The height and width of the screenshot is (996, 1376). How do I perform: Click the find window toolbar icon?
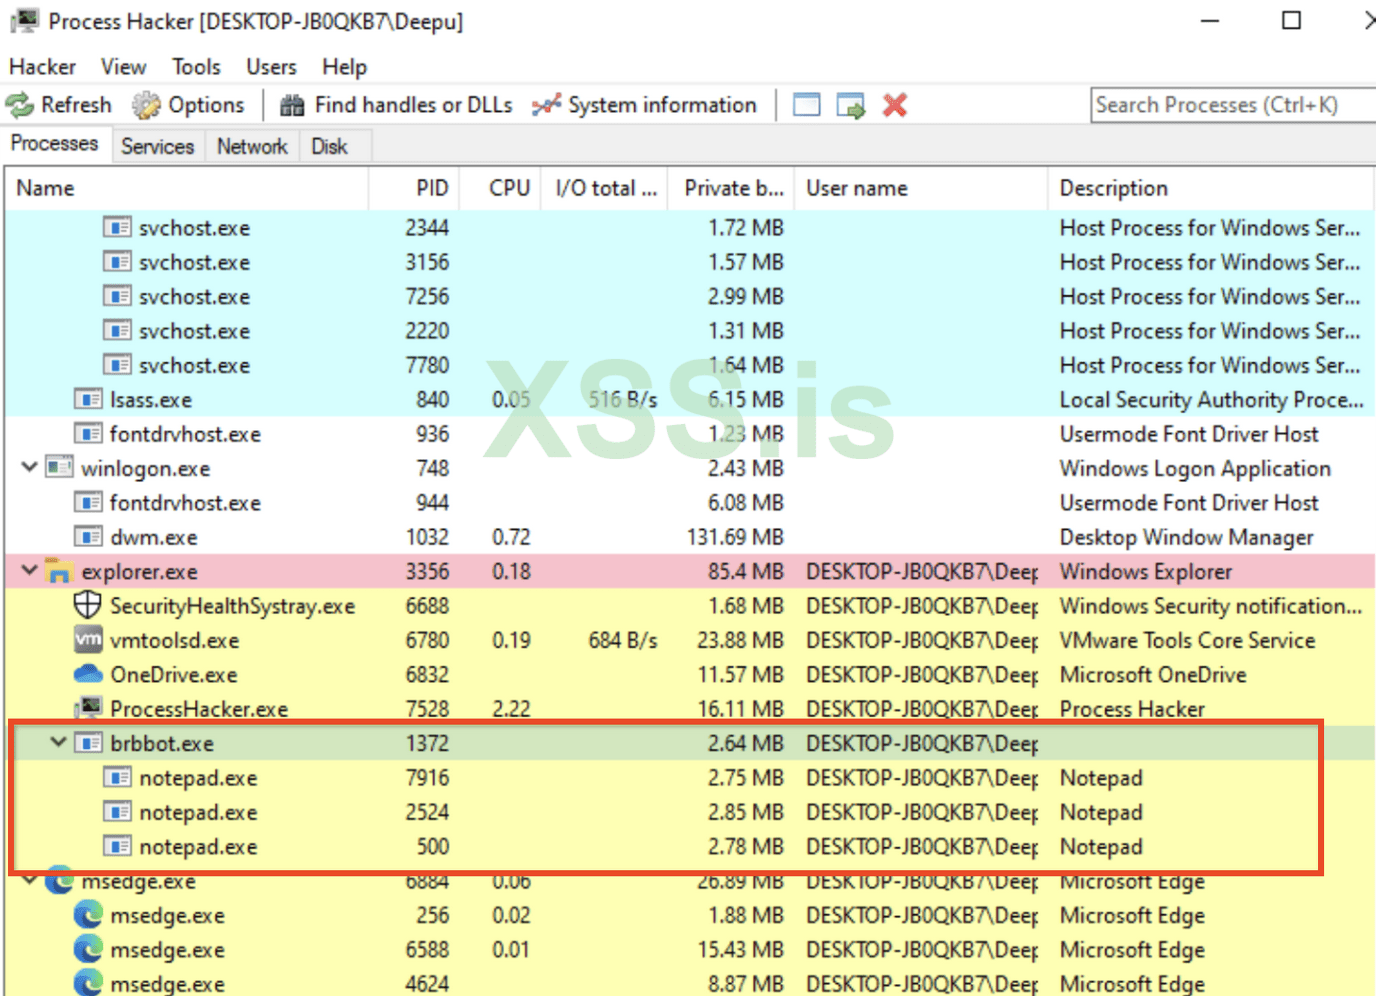click(806, 105)
